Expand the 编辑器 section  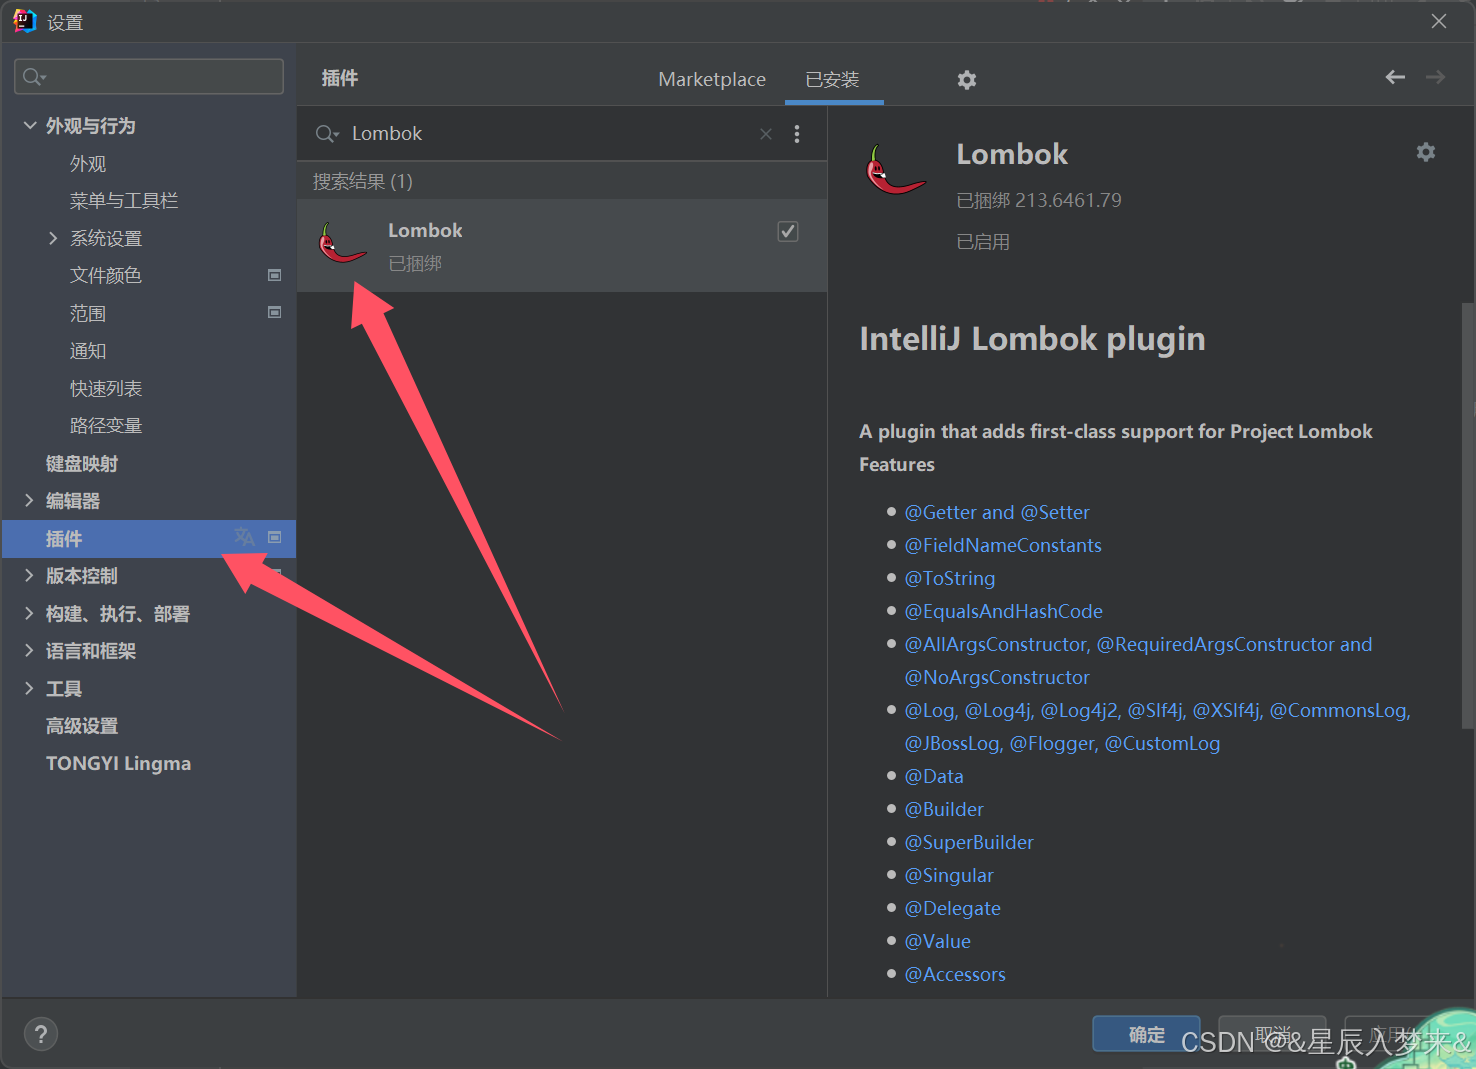pyautogui.click(x=29, y=500)
